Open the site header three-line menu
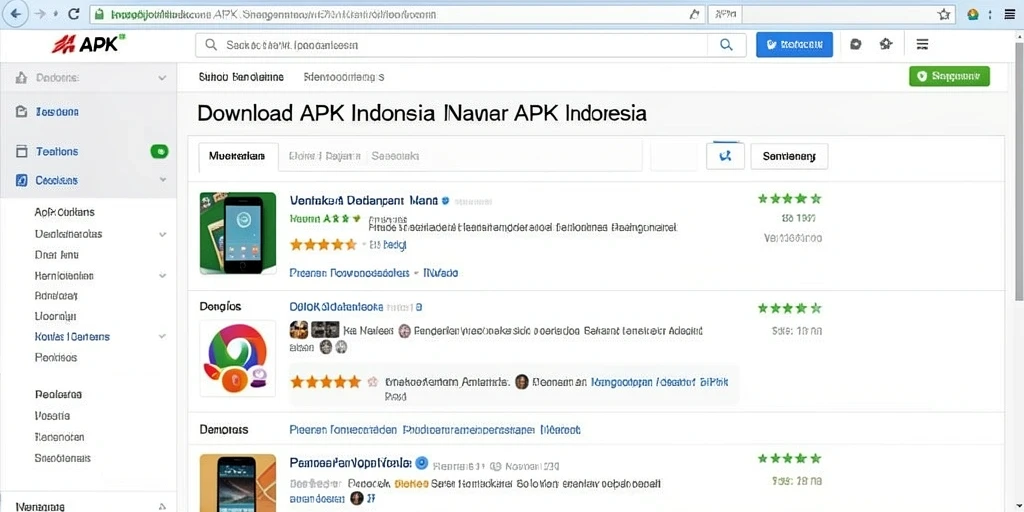Viewport: 1024px width, 512px height. tap(923, 44)
